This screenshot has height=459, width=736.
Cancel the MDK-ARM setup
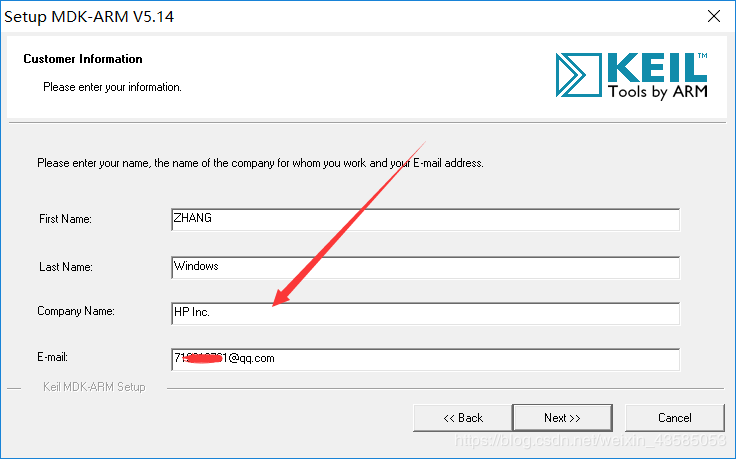(x=675, y=418)
